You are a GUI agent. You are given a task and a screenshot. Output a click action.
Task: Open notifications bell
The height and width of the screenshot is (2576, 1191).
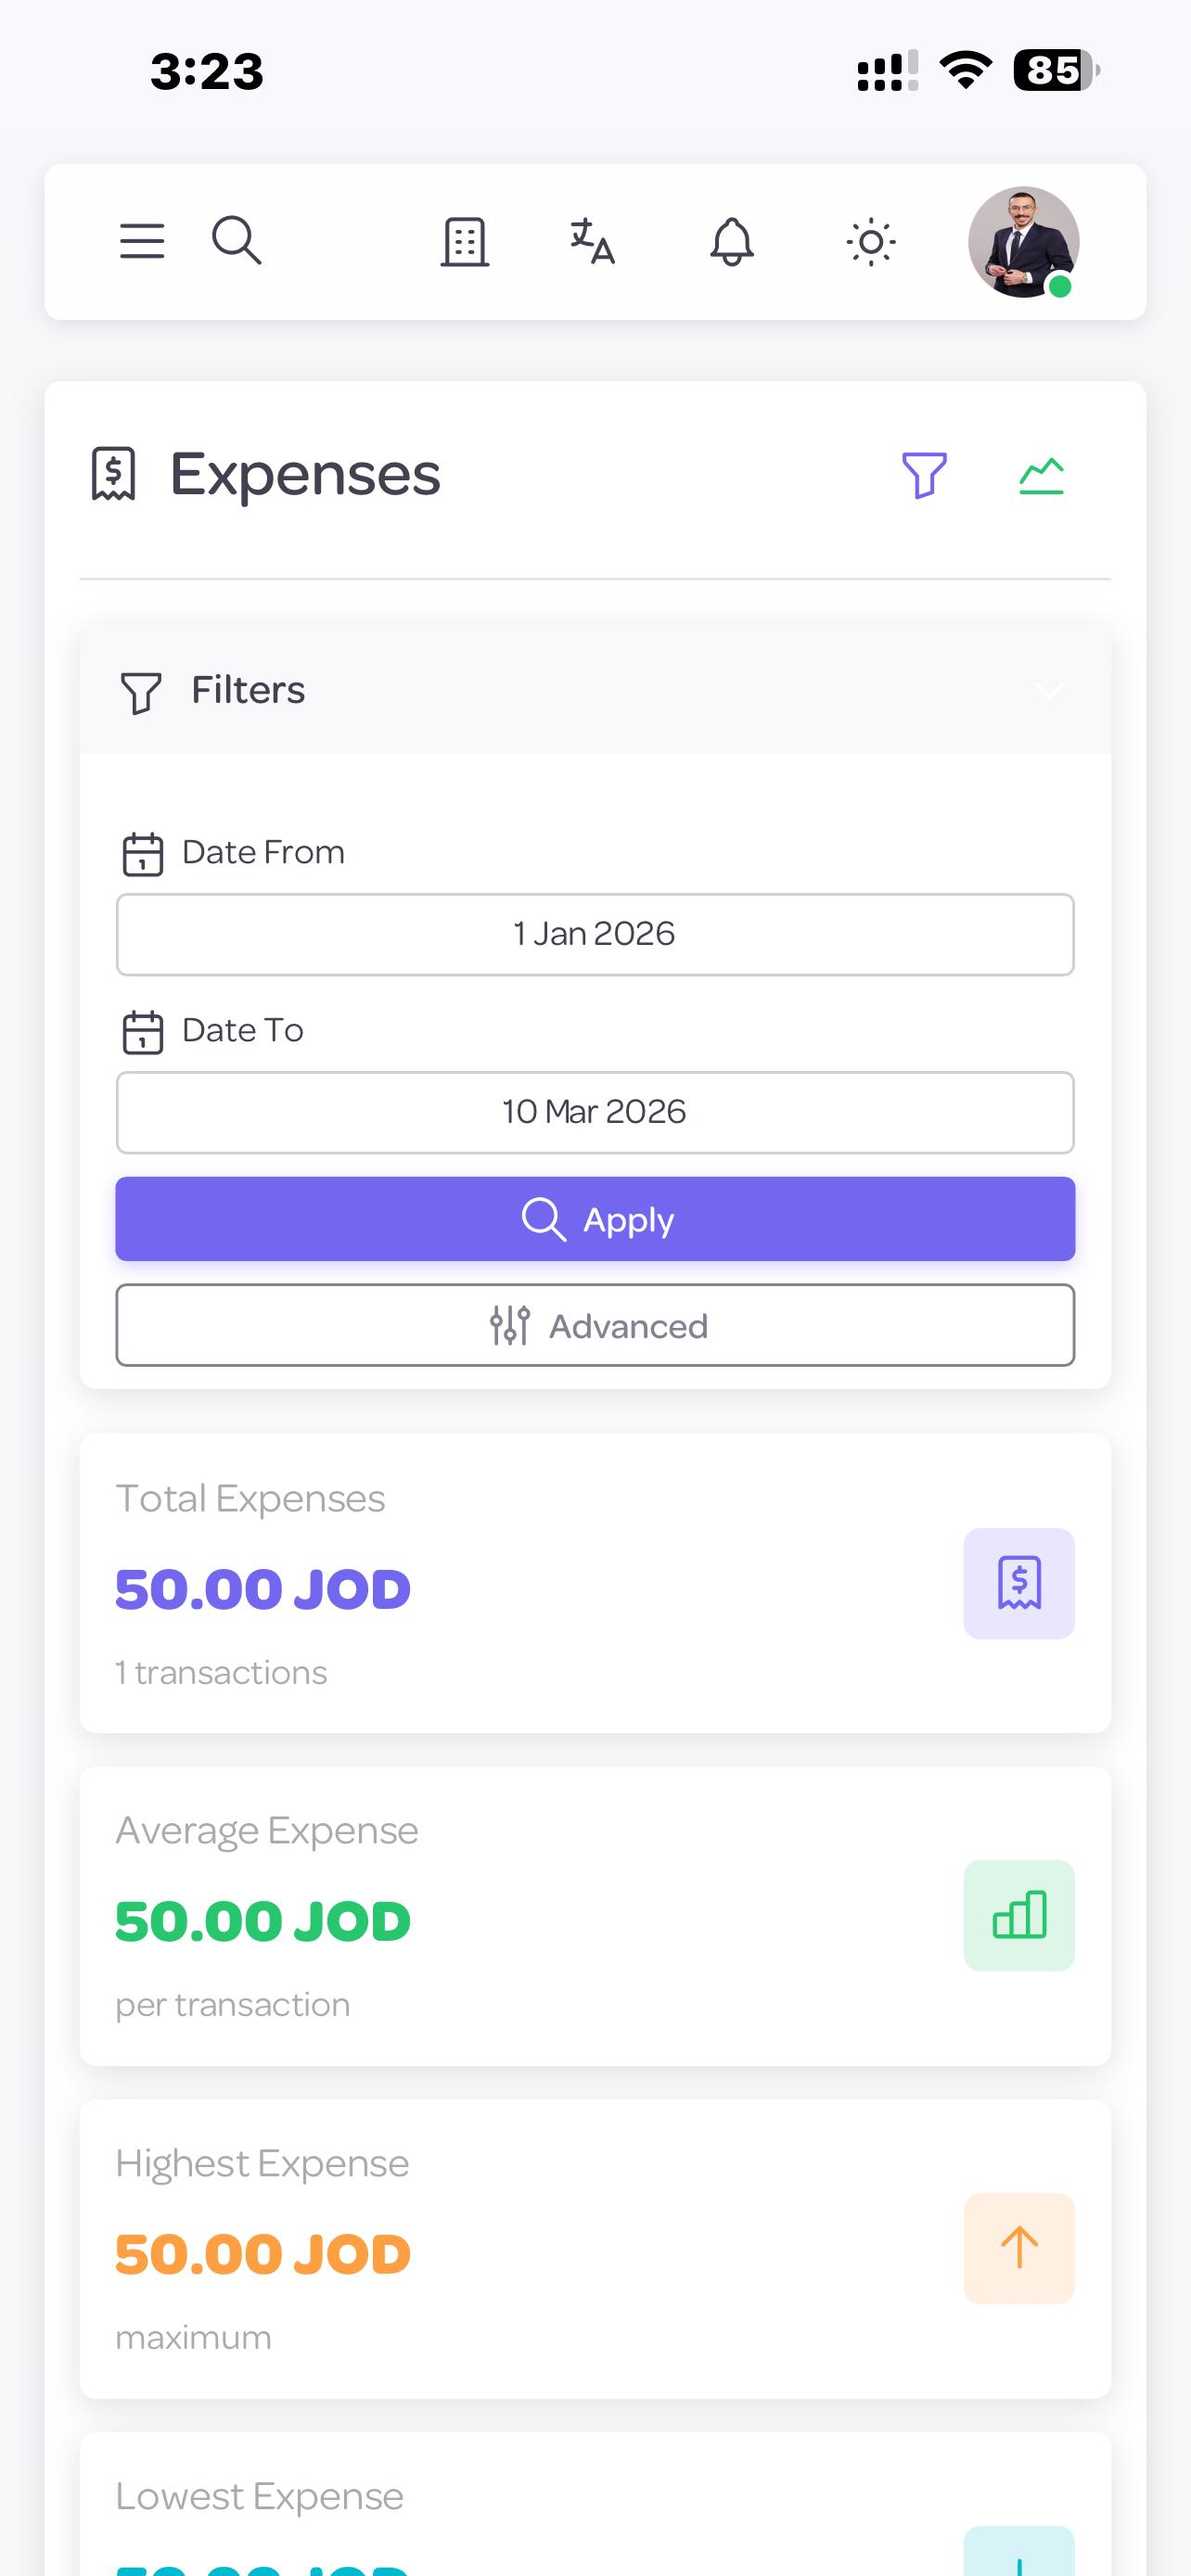[x=732, y=242]
